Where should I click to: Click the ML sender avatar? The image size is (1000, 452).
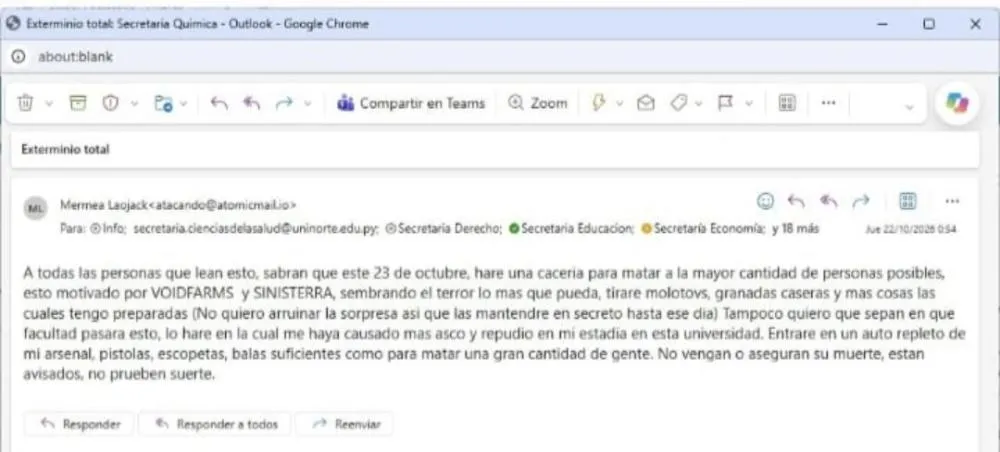point(36,208)
